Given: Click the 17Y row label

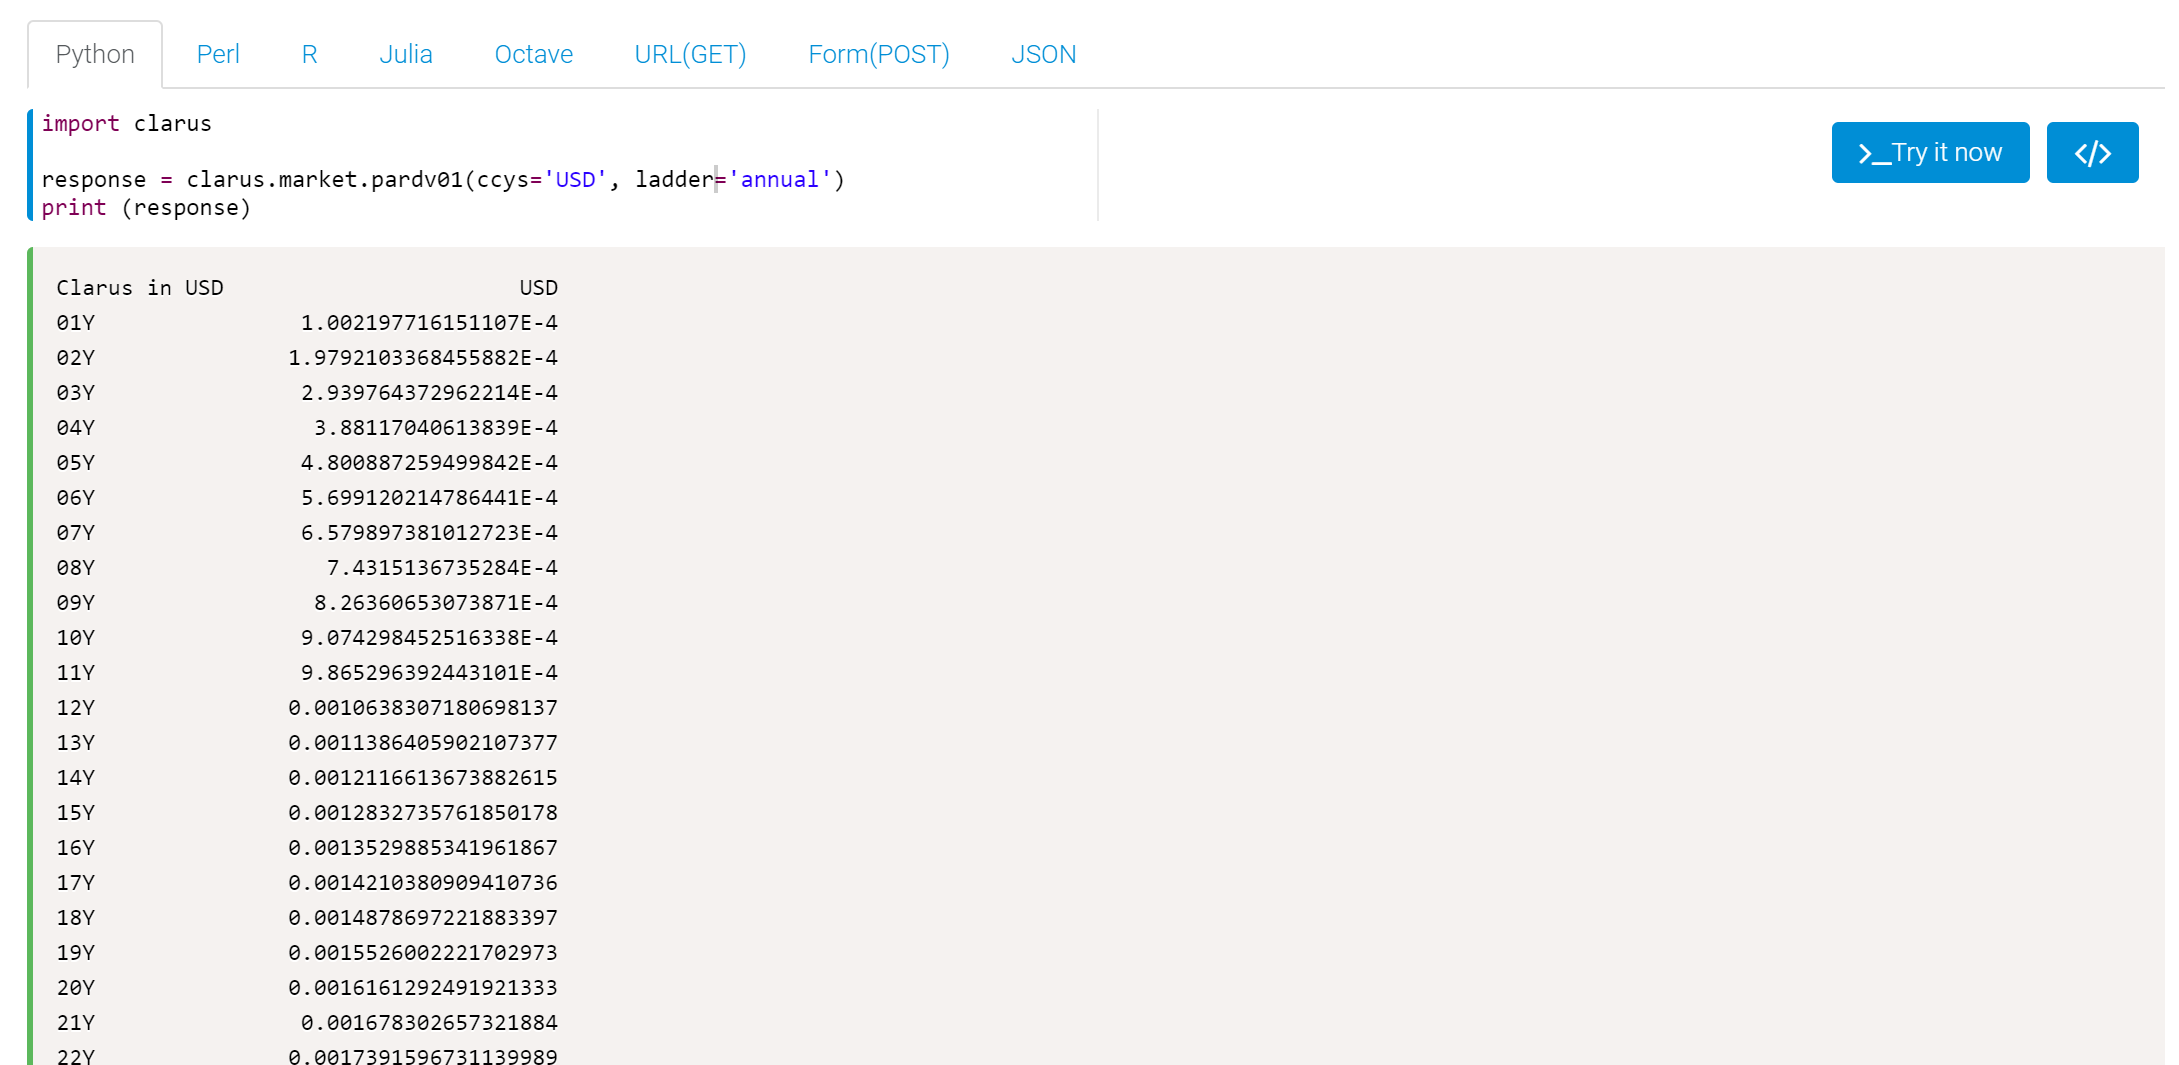Looking at the screenshot, I should [76, 883].
